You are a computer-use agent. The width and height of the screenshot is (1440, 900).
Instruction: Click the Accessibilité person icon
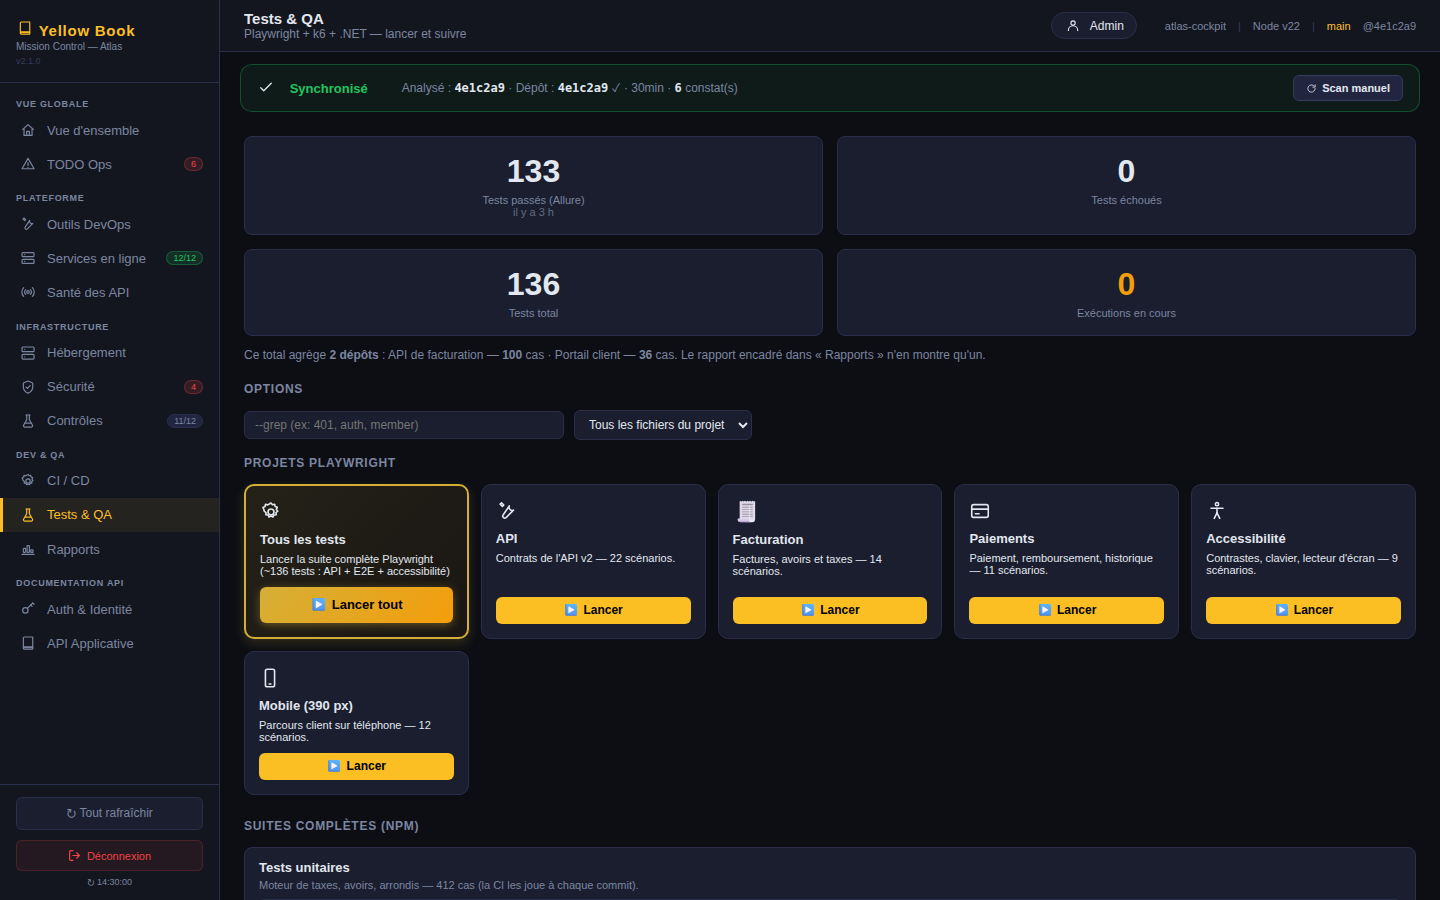coord(1216,511)
